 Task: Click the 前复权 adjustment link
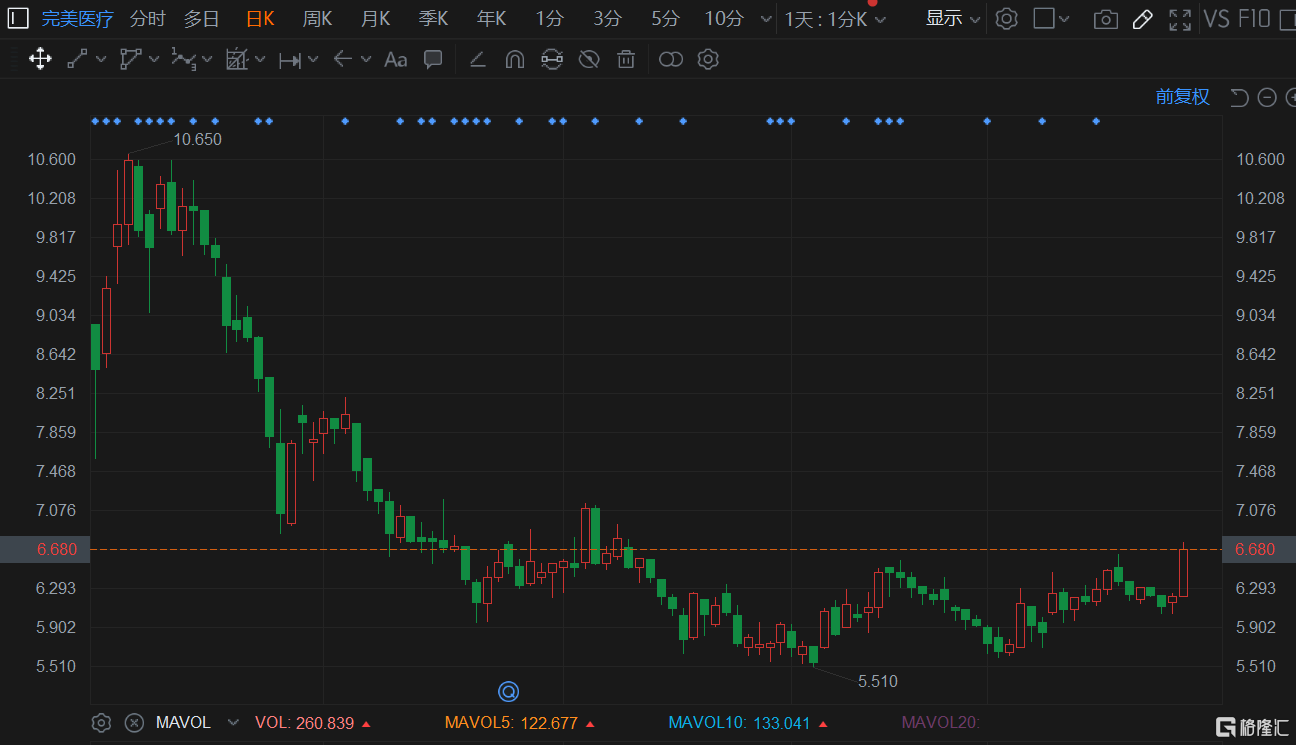tap(1182, 97)
